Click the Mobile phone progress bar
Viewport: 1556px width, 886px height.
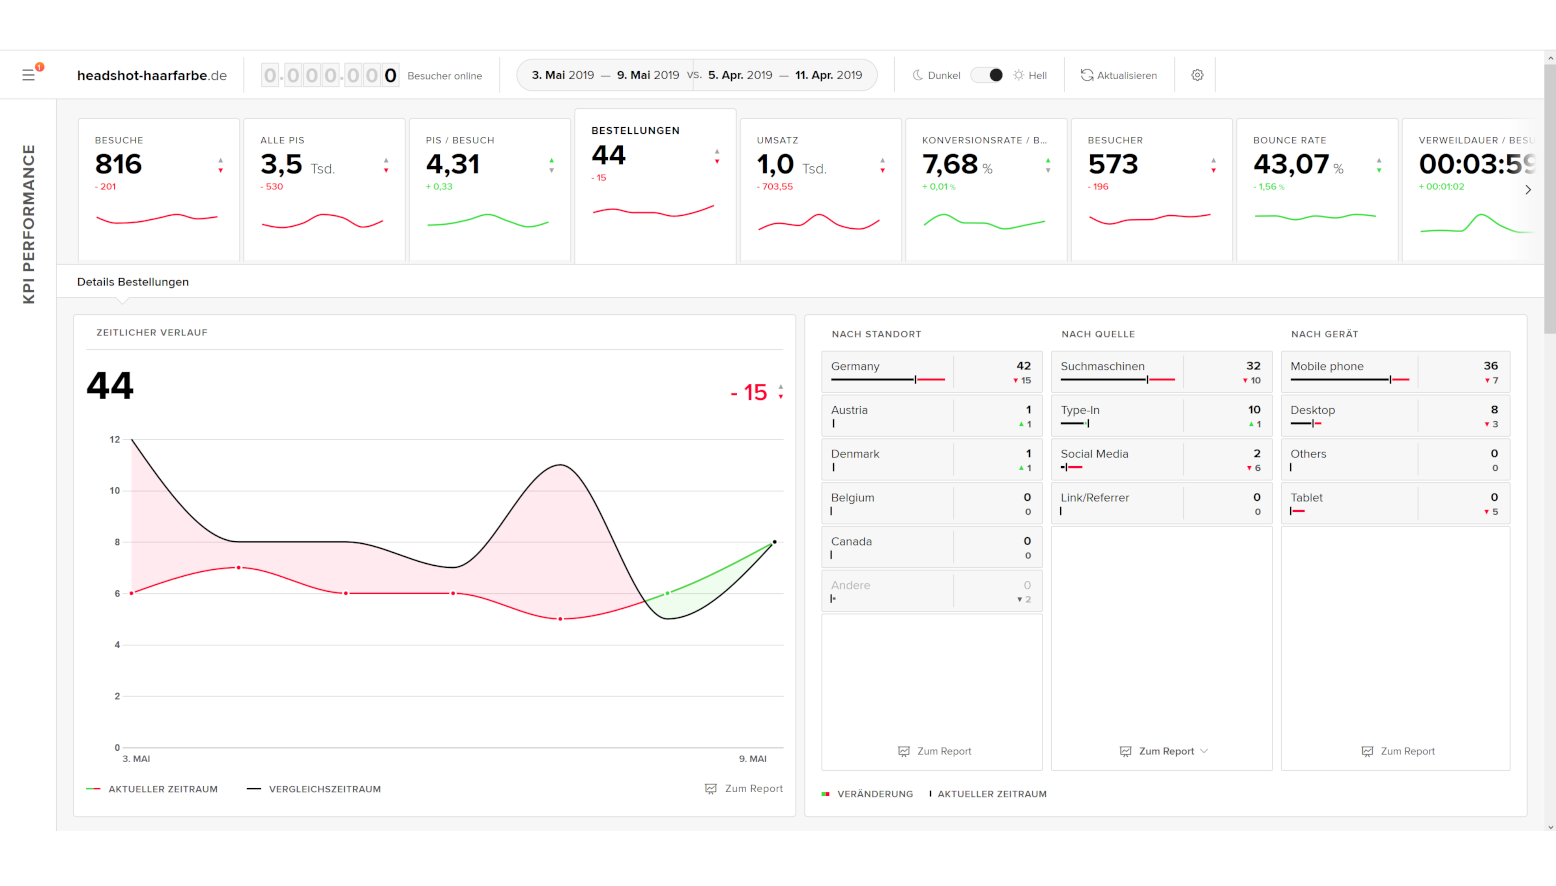click(1350, 380)
